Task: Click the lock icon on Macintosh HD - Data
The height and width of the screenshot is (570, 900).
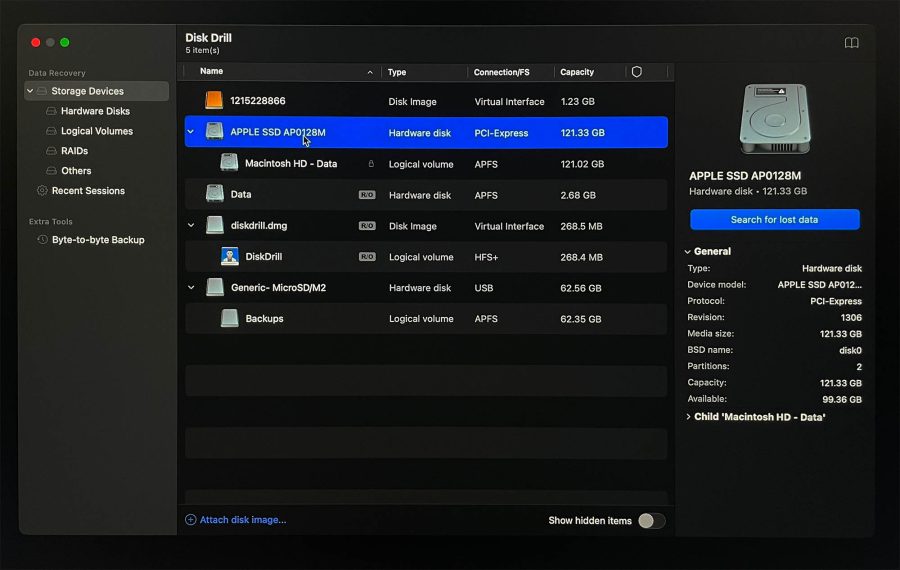Action: coord(371,164)
